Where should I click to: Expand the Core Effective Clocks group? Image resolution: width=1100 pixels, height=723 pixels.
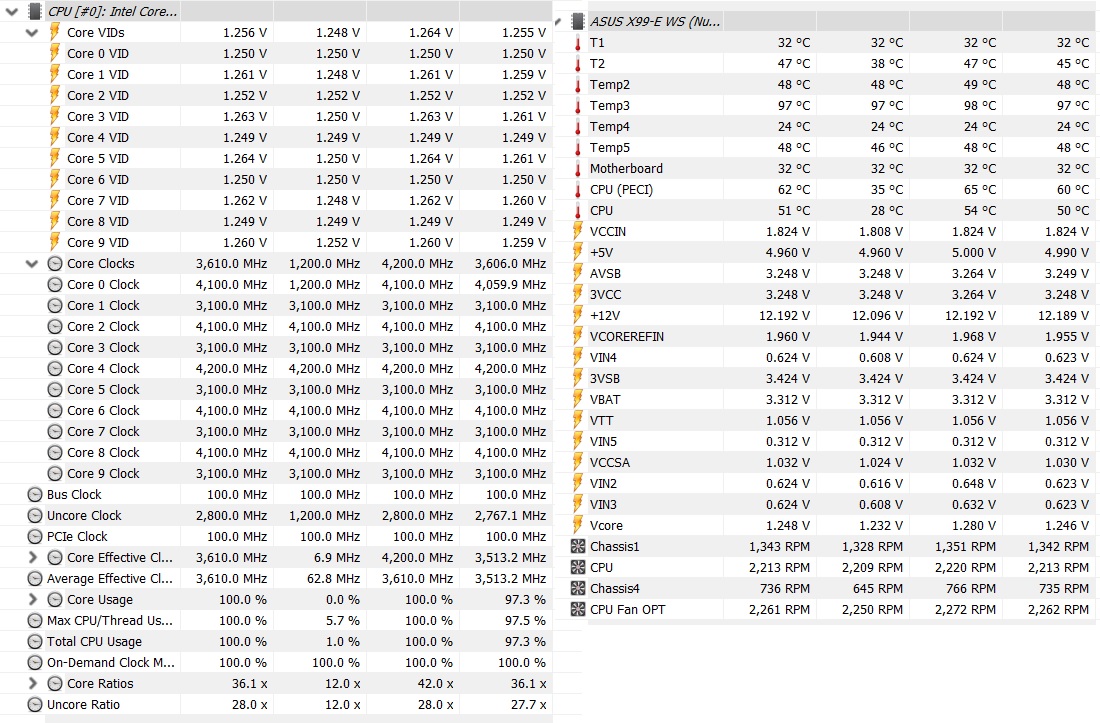32,558
